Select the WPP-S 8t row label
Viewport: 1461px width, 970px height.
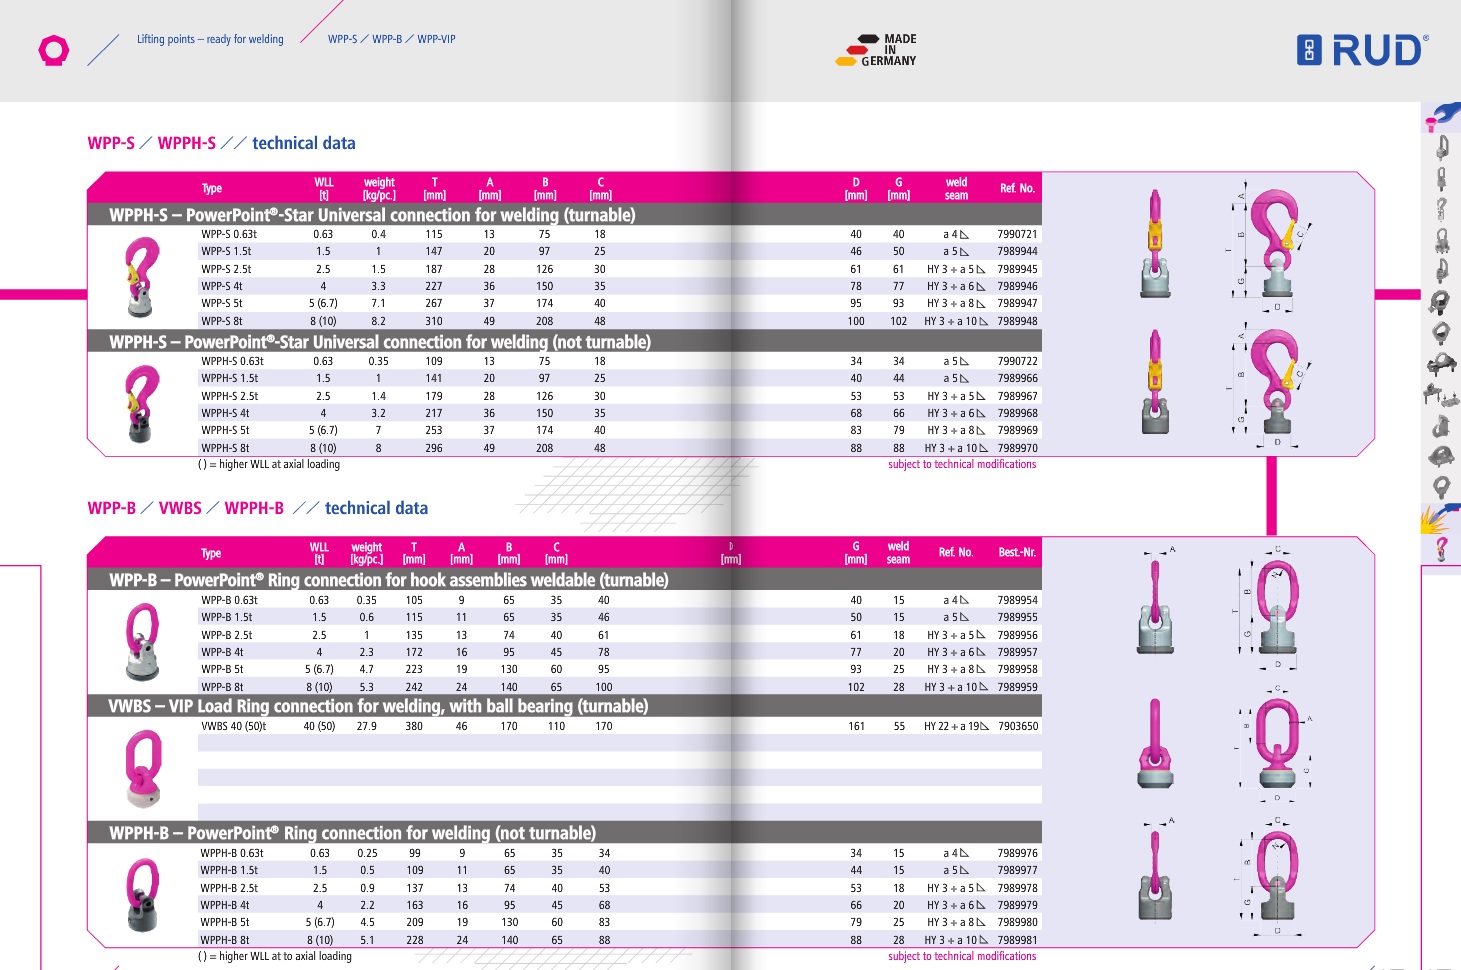222,321
